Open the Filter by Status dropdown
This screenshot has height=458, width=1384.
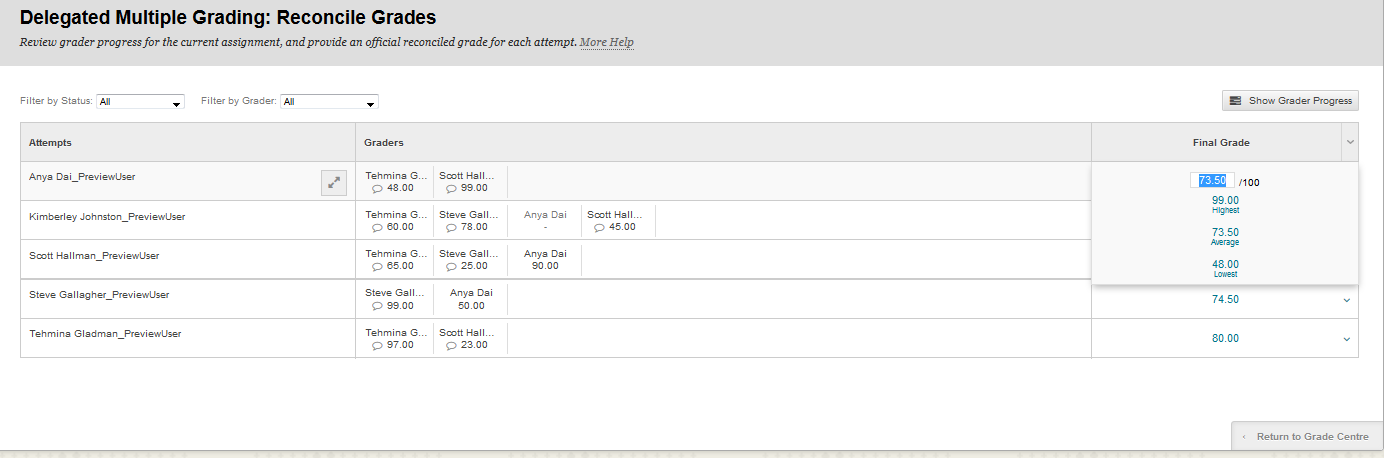(141, 102)
